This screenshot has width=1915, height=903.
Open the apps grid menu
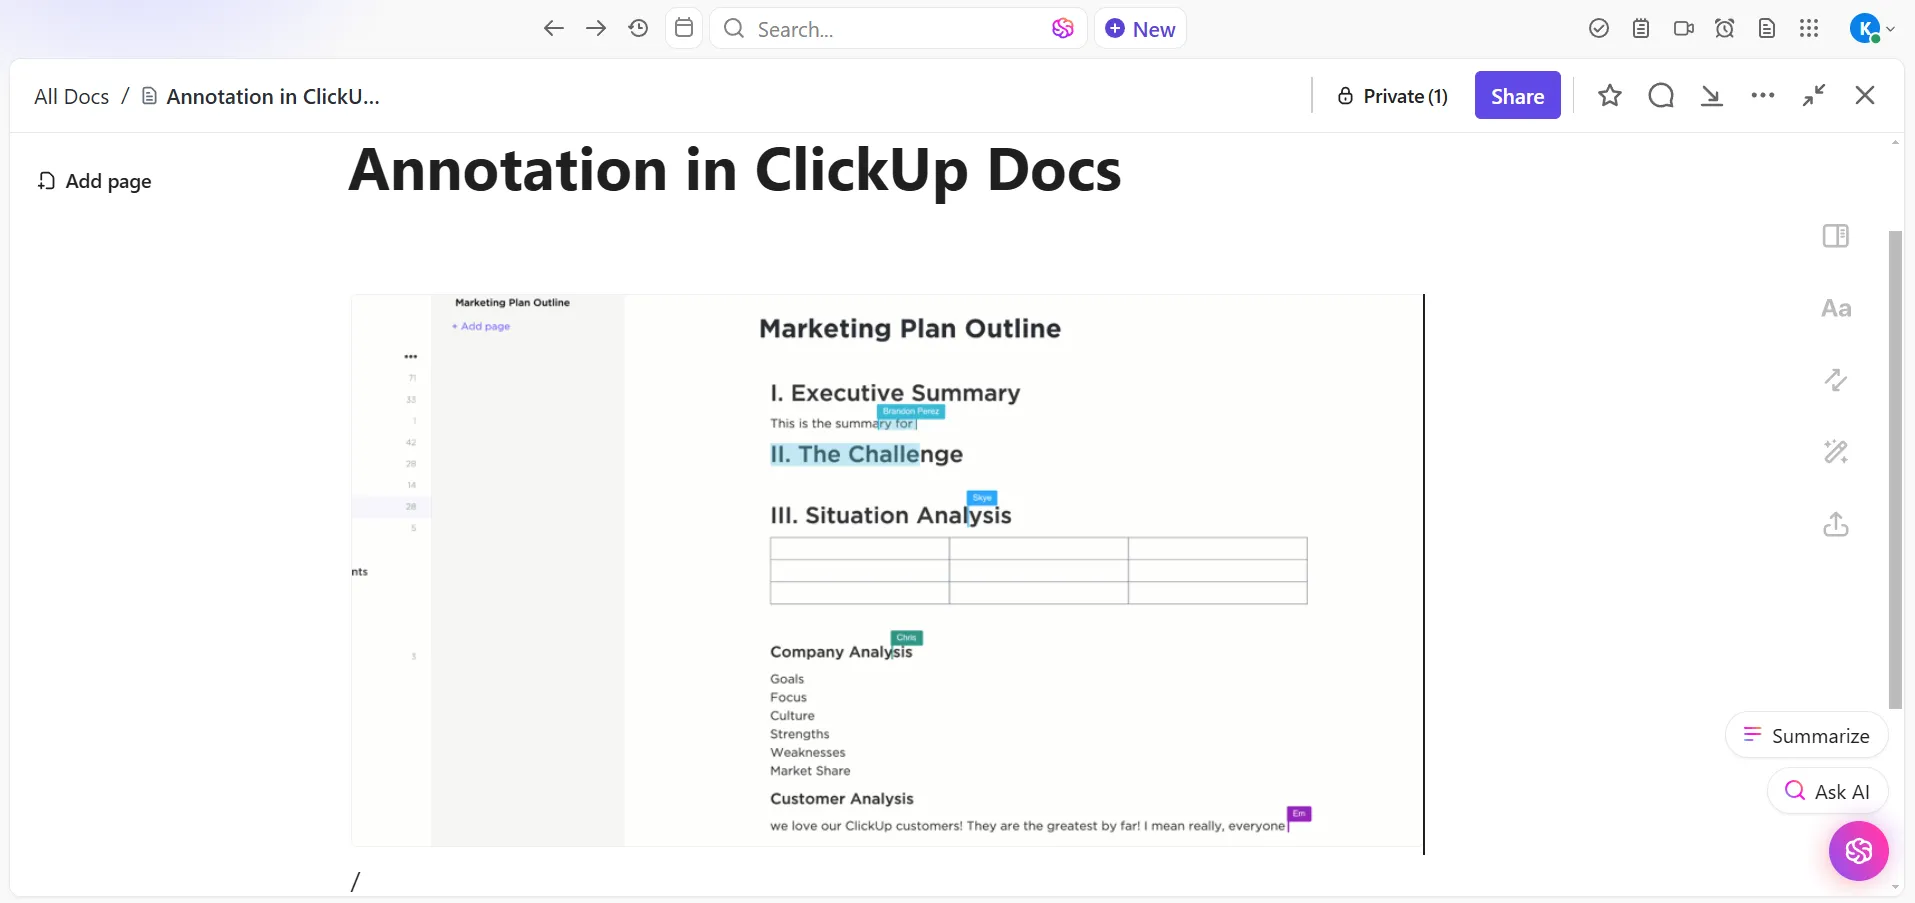point(1809,29)
